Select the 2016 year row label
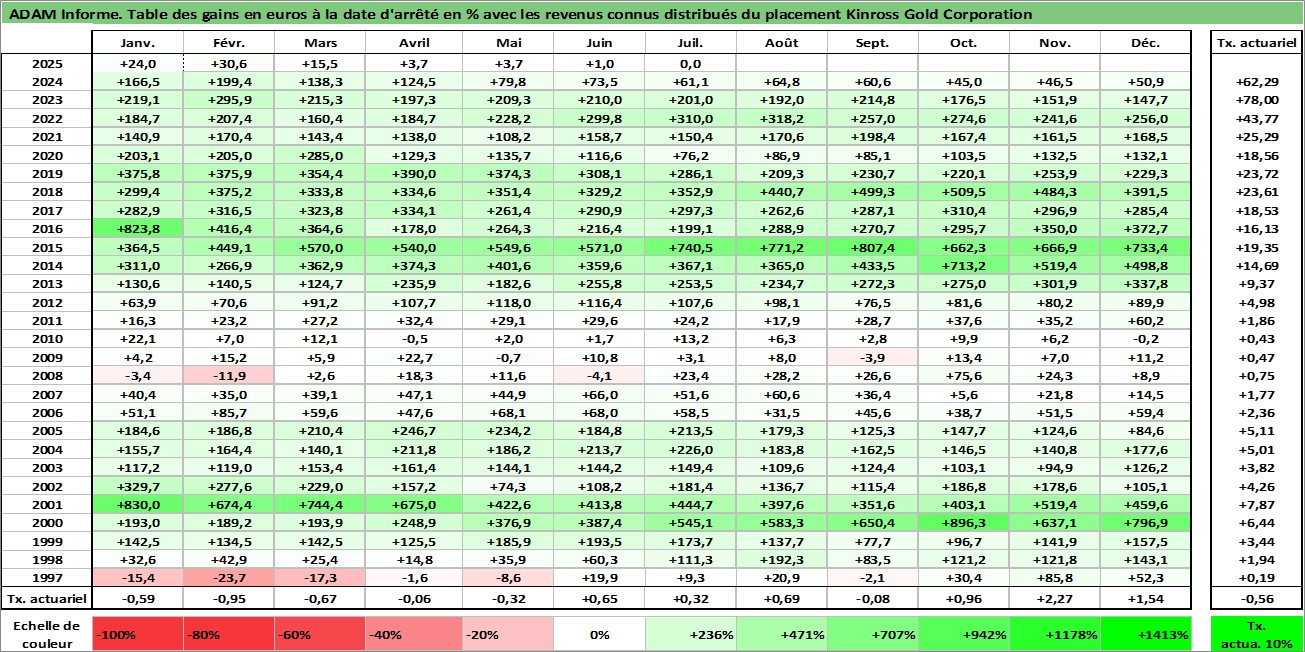 pyautogui.click(x=47, y=228)
